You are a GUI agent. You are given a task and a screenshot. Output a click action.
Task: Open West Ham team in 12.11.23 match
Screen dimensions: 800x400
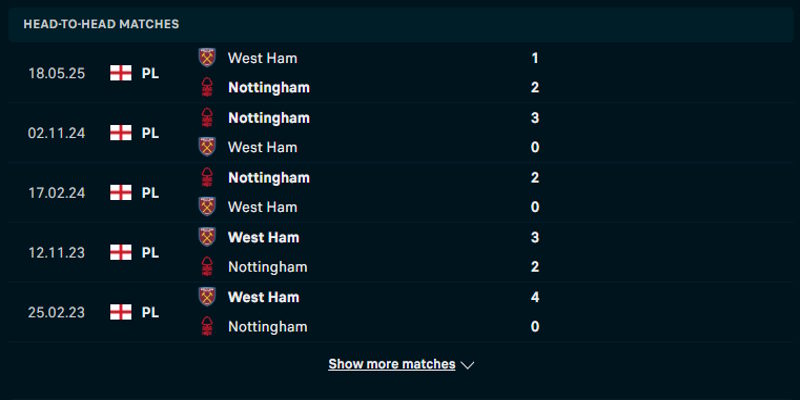(x=262, y=237)
